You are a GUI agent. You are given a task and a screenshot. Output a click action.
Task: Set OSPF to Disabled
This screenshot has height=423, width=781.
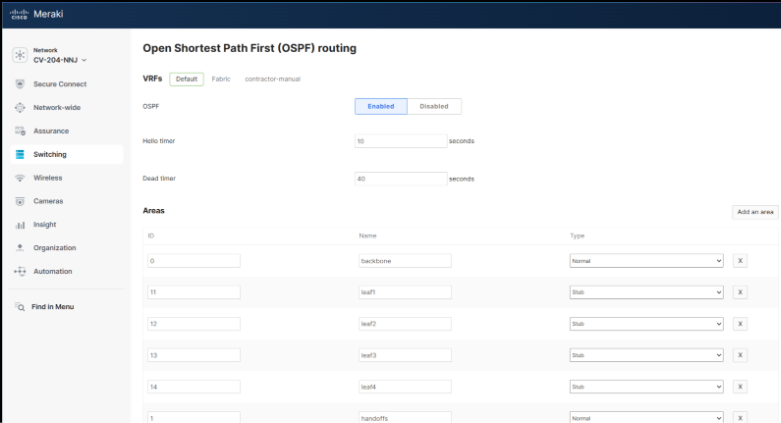pyautogui.click(x=434, y=106)
